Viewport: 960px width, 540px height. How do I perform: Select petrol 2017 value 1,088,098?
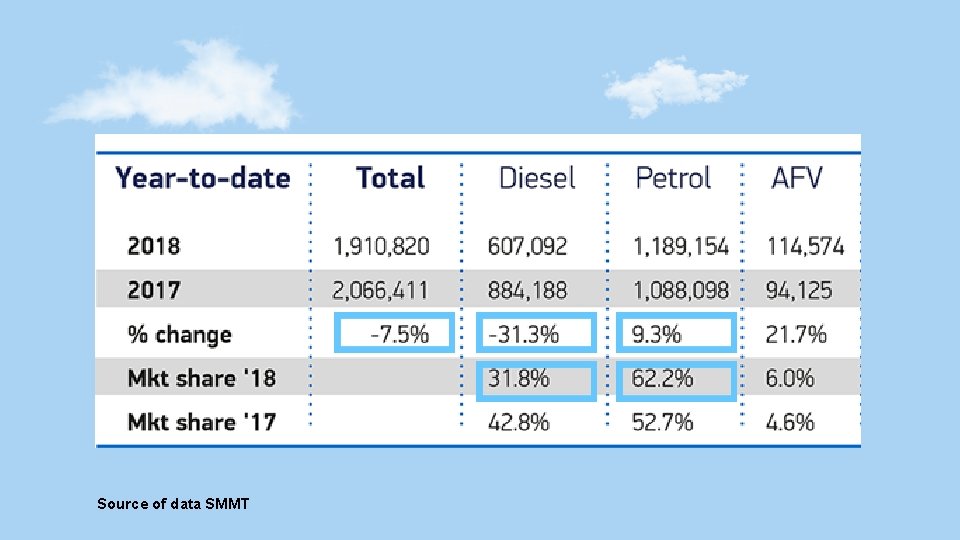click(x=680, y=290)
